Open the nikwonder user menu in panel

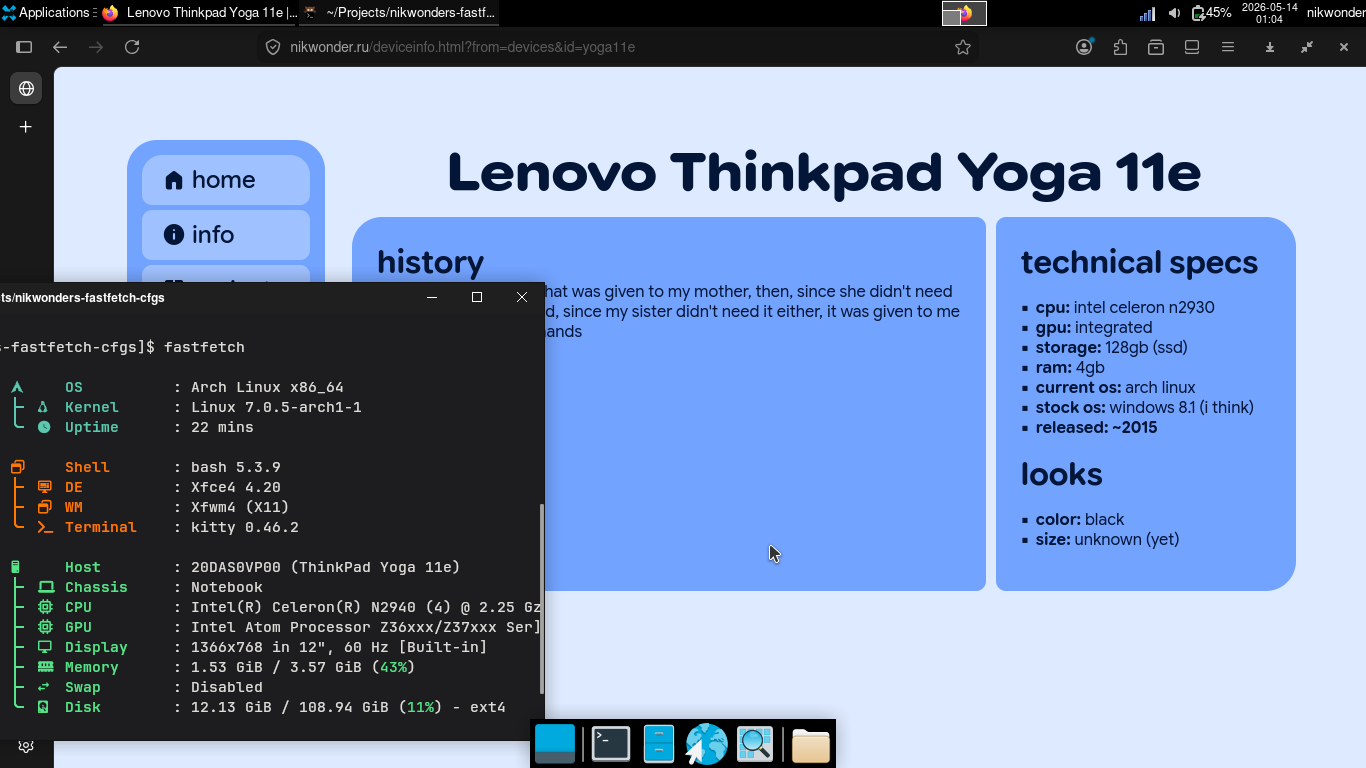point(1335,13)
